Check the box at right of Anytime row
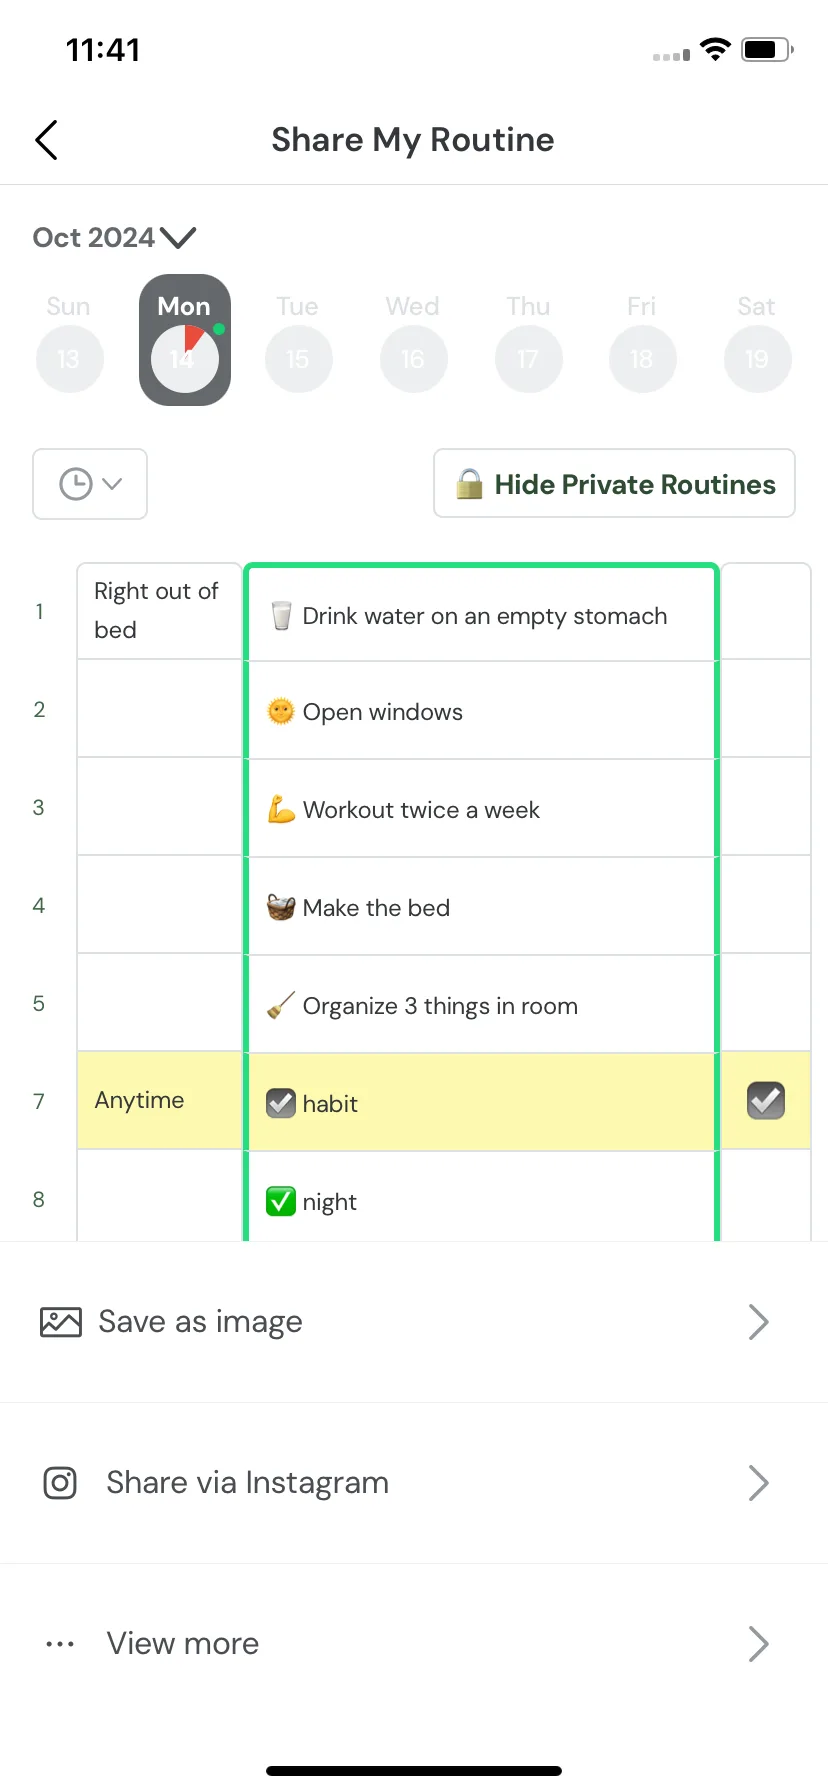 coord(766,1101)
